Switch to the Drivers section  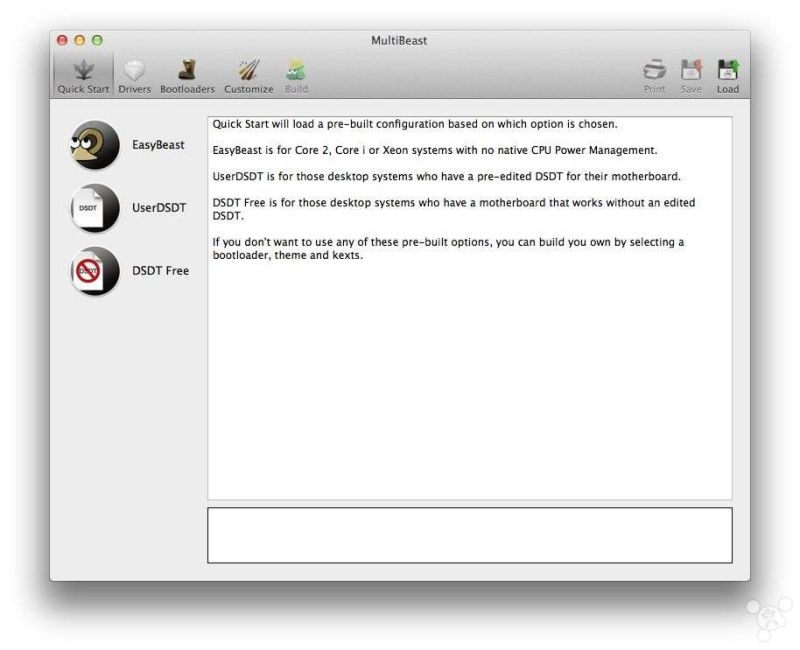click(135, 77)
